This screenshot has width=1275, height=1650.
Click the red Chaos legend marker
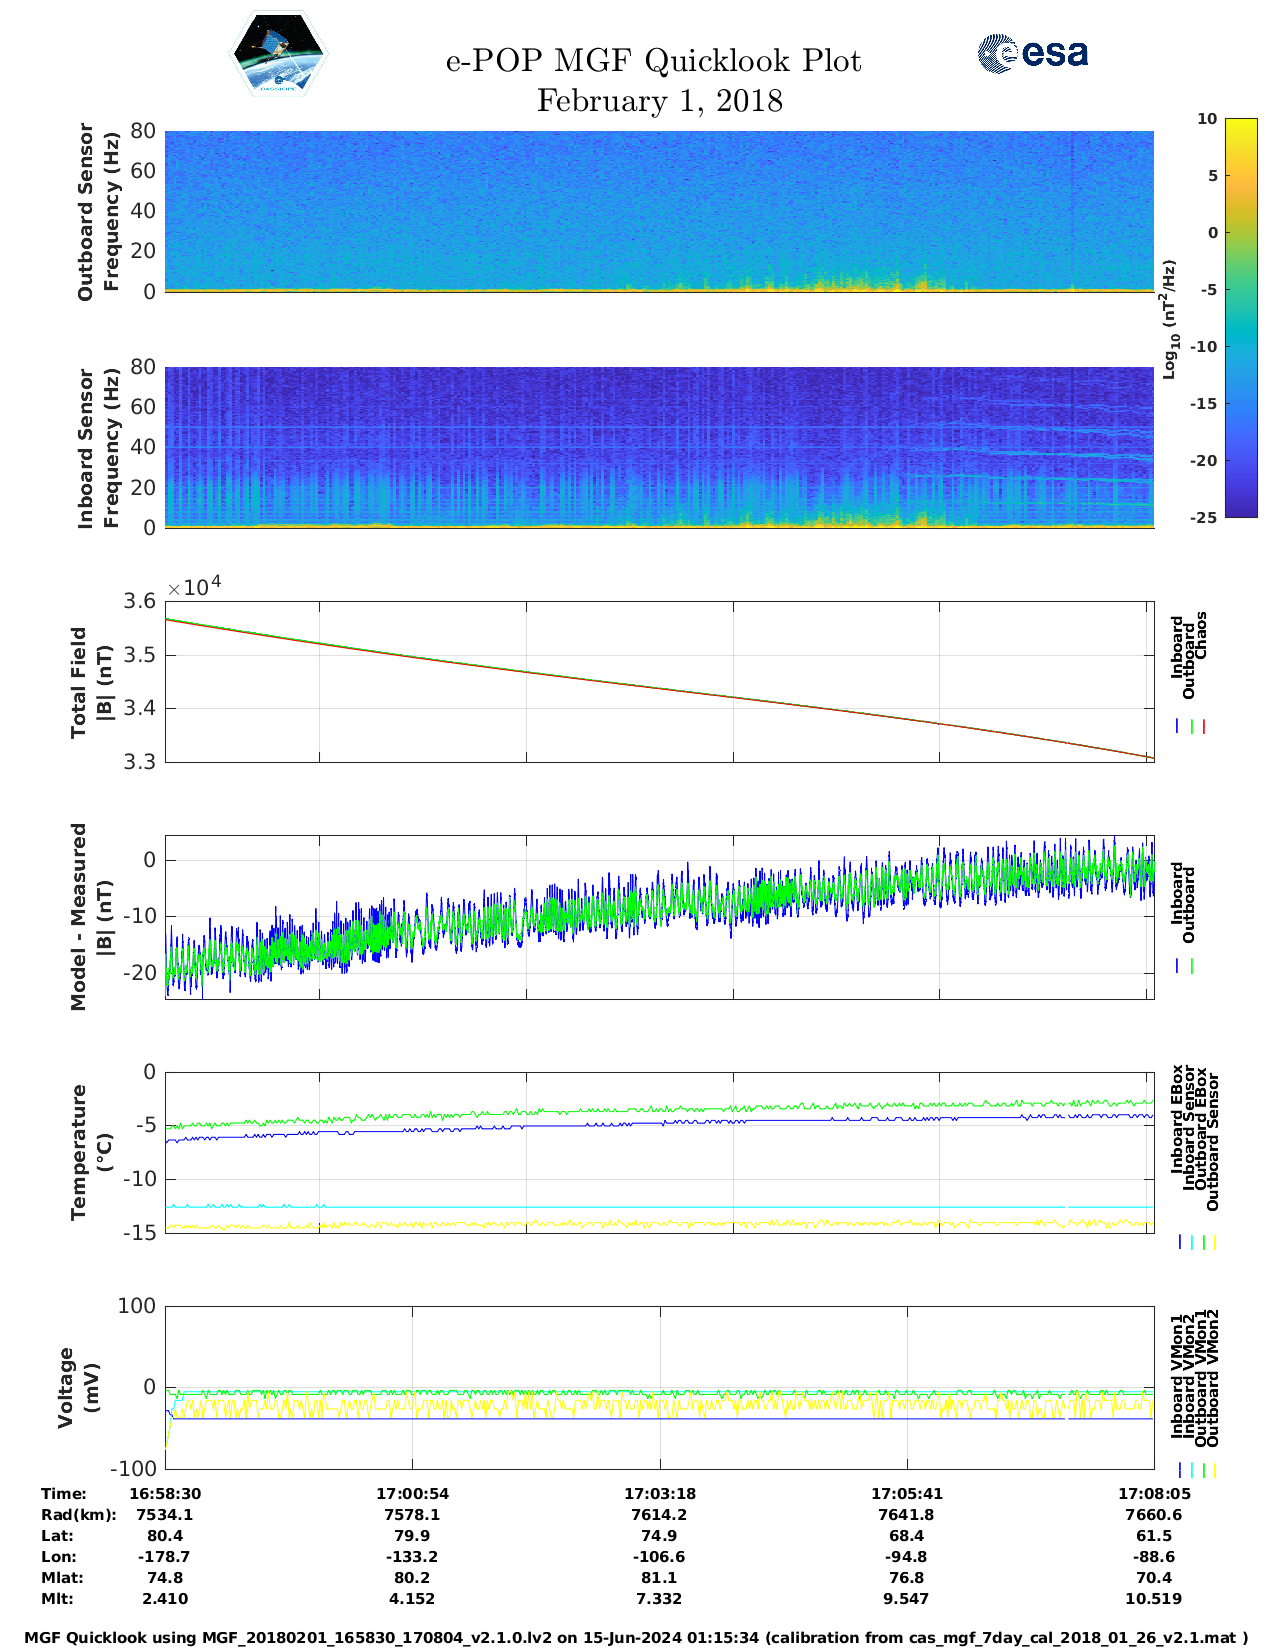1204,727
